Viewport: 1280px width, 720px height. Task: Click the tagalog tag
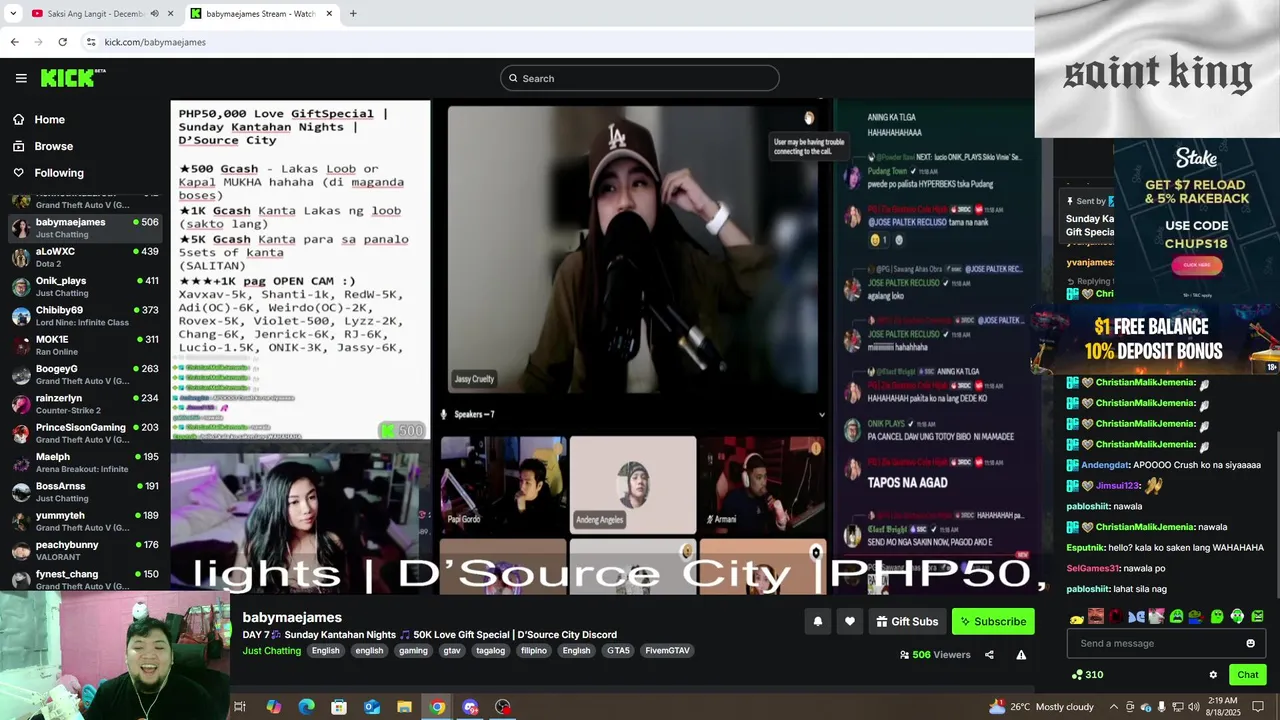tap(490, 651)
